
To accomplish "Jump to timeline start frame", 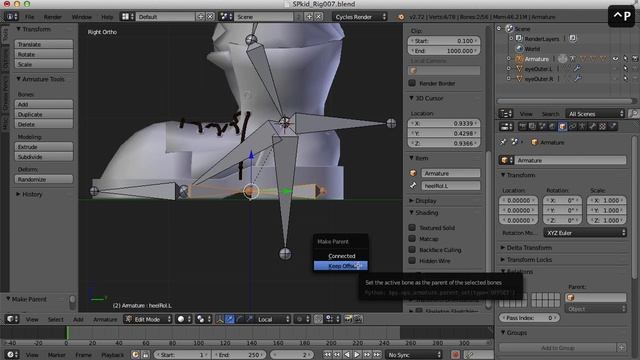I will pyautogui.click(x=327, y=355).
